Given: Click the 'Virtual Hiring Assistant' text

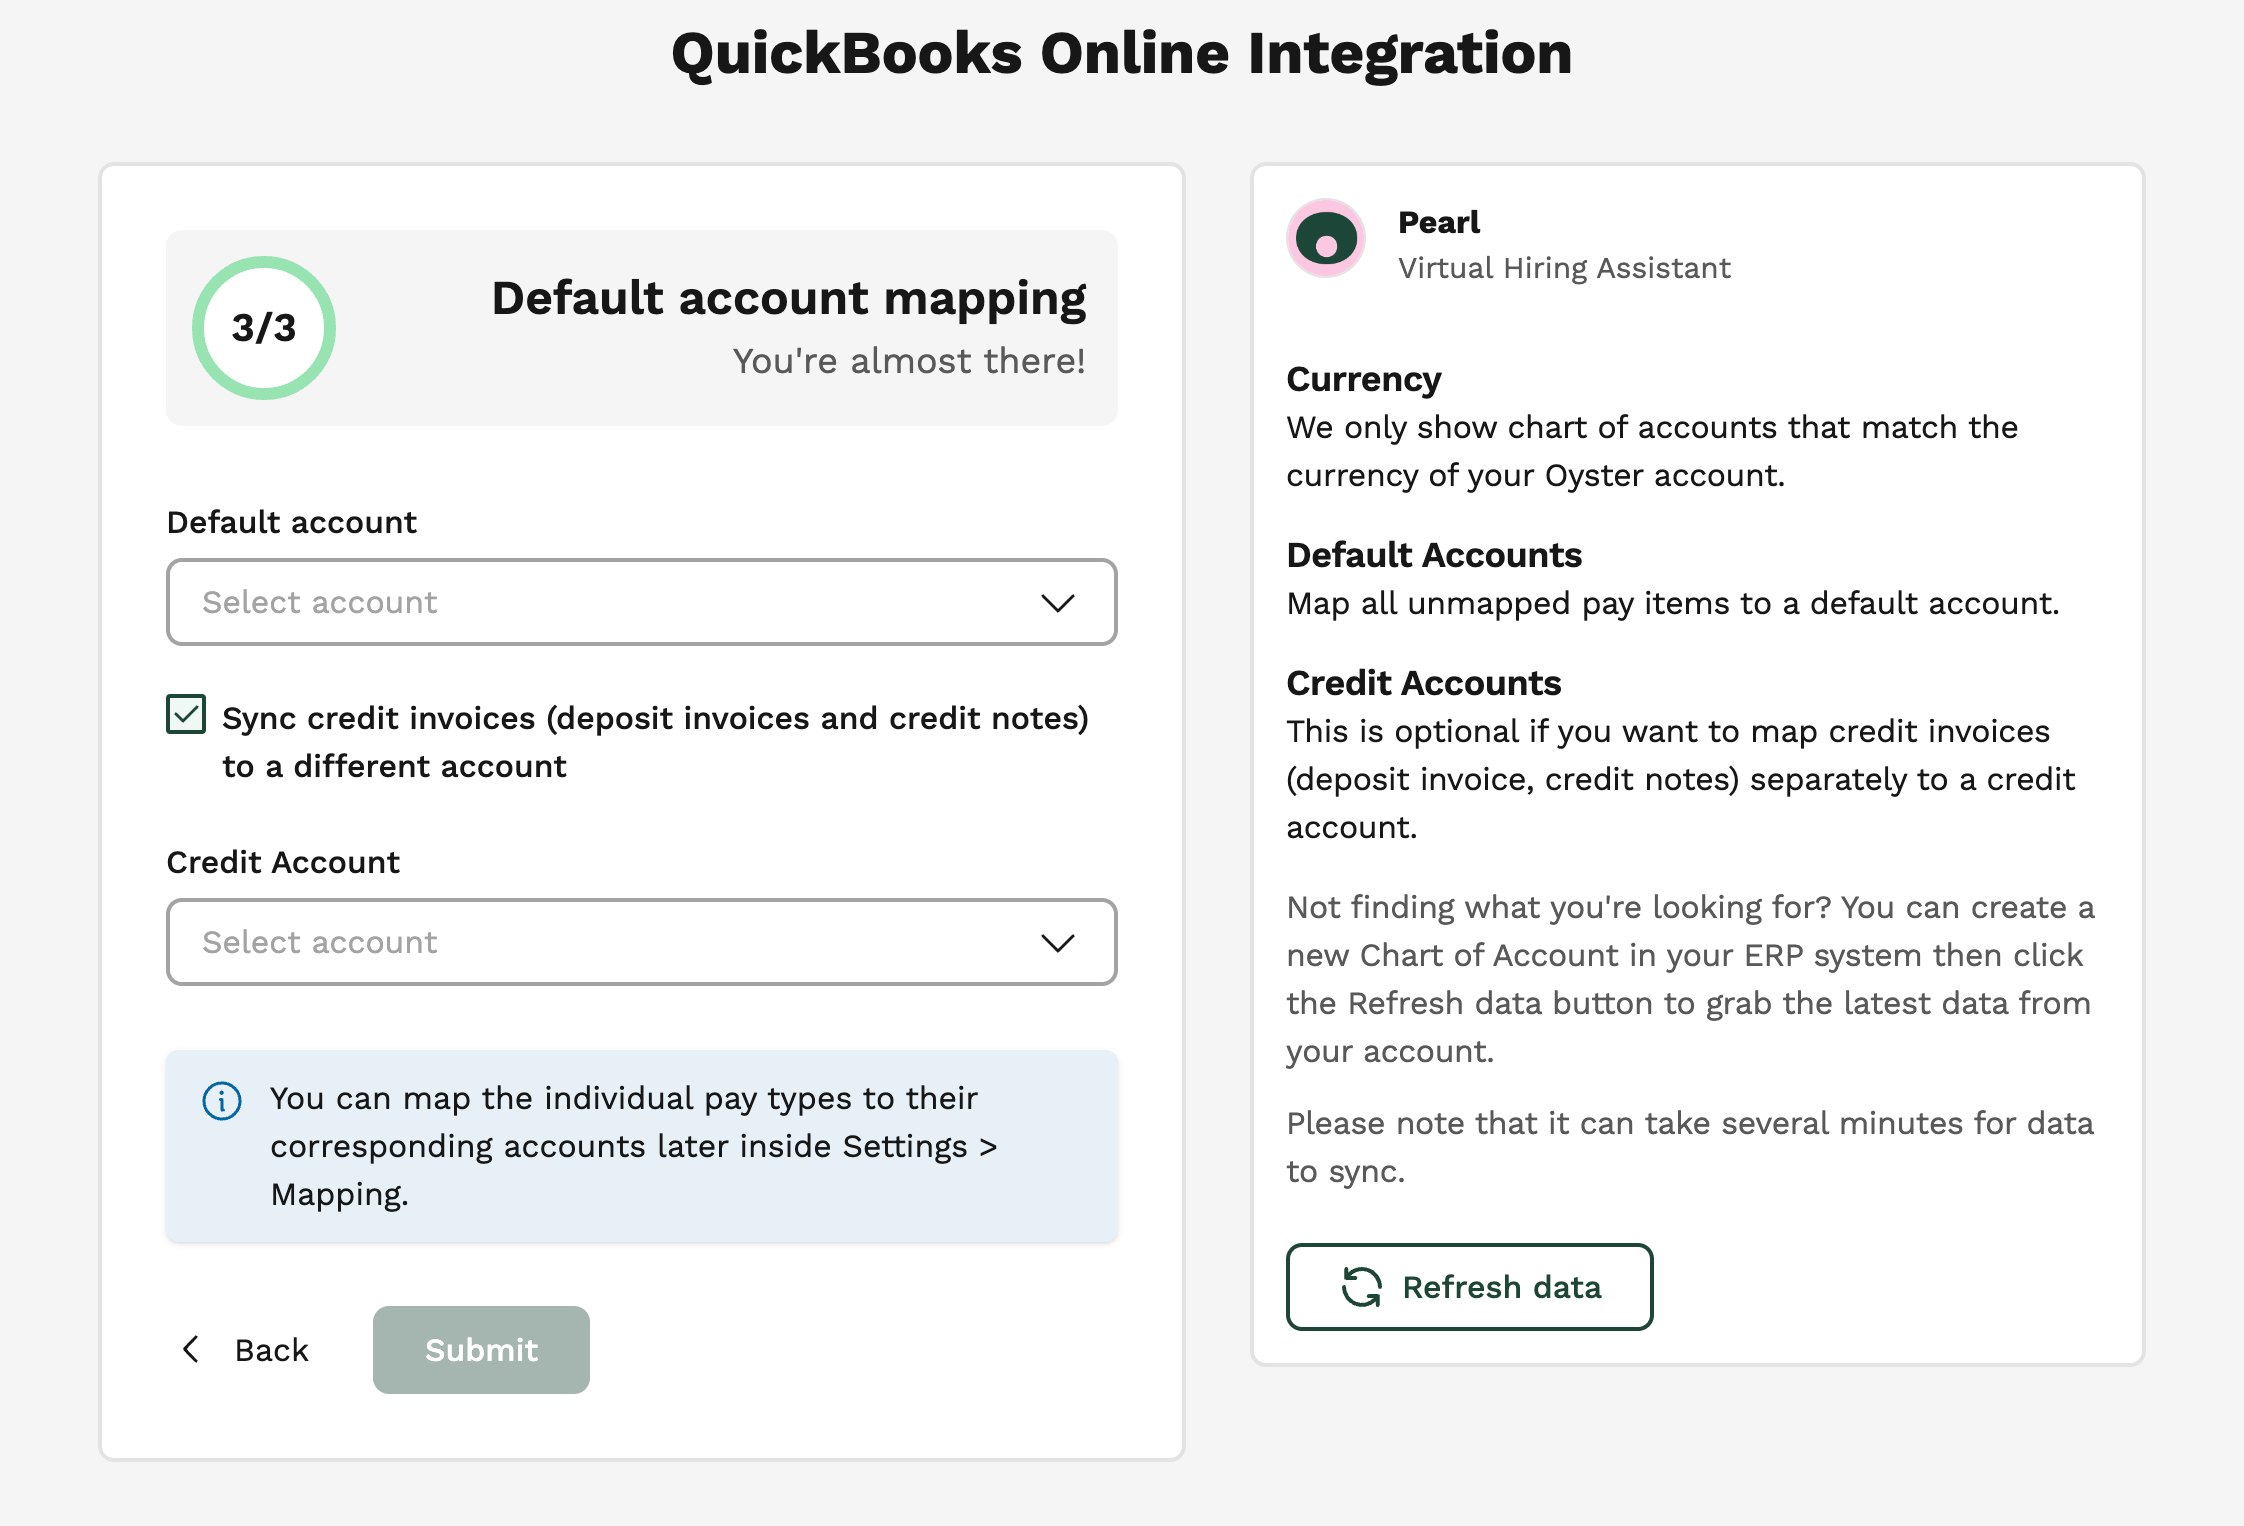Looking at the screenshot, I should coord(1564,268).
